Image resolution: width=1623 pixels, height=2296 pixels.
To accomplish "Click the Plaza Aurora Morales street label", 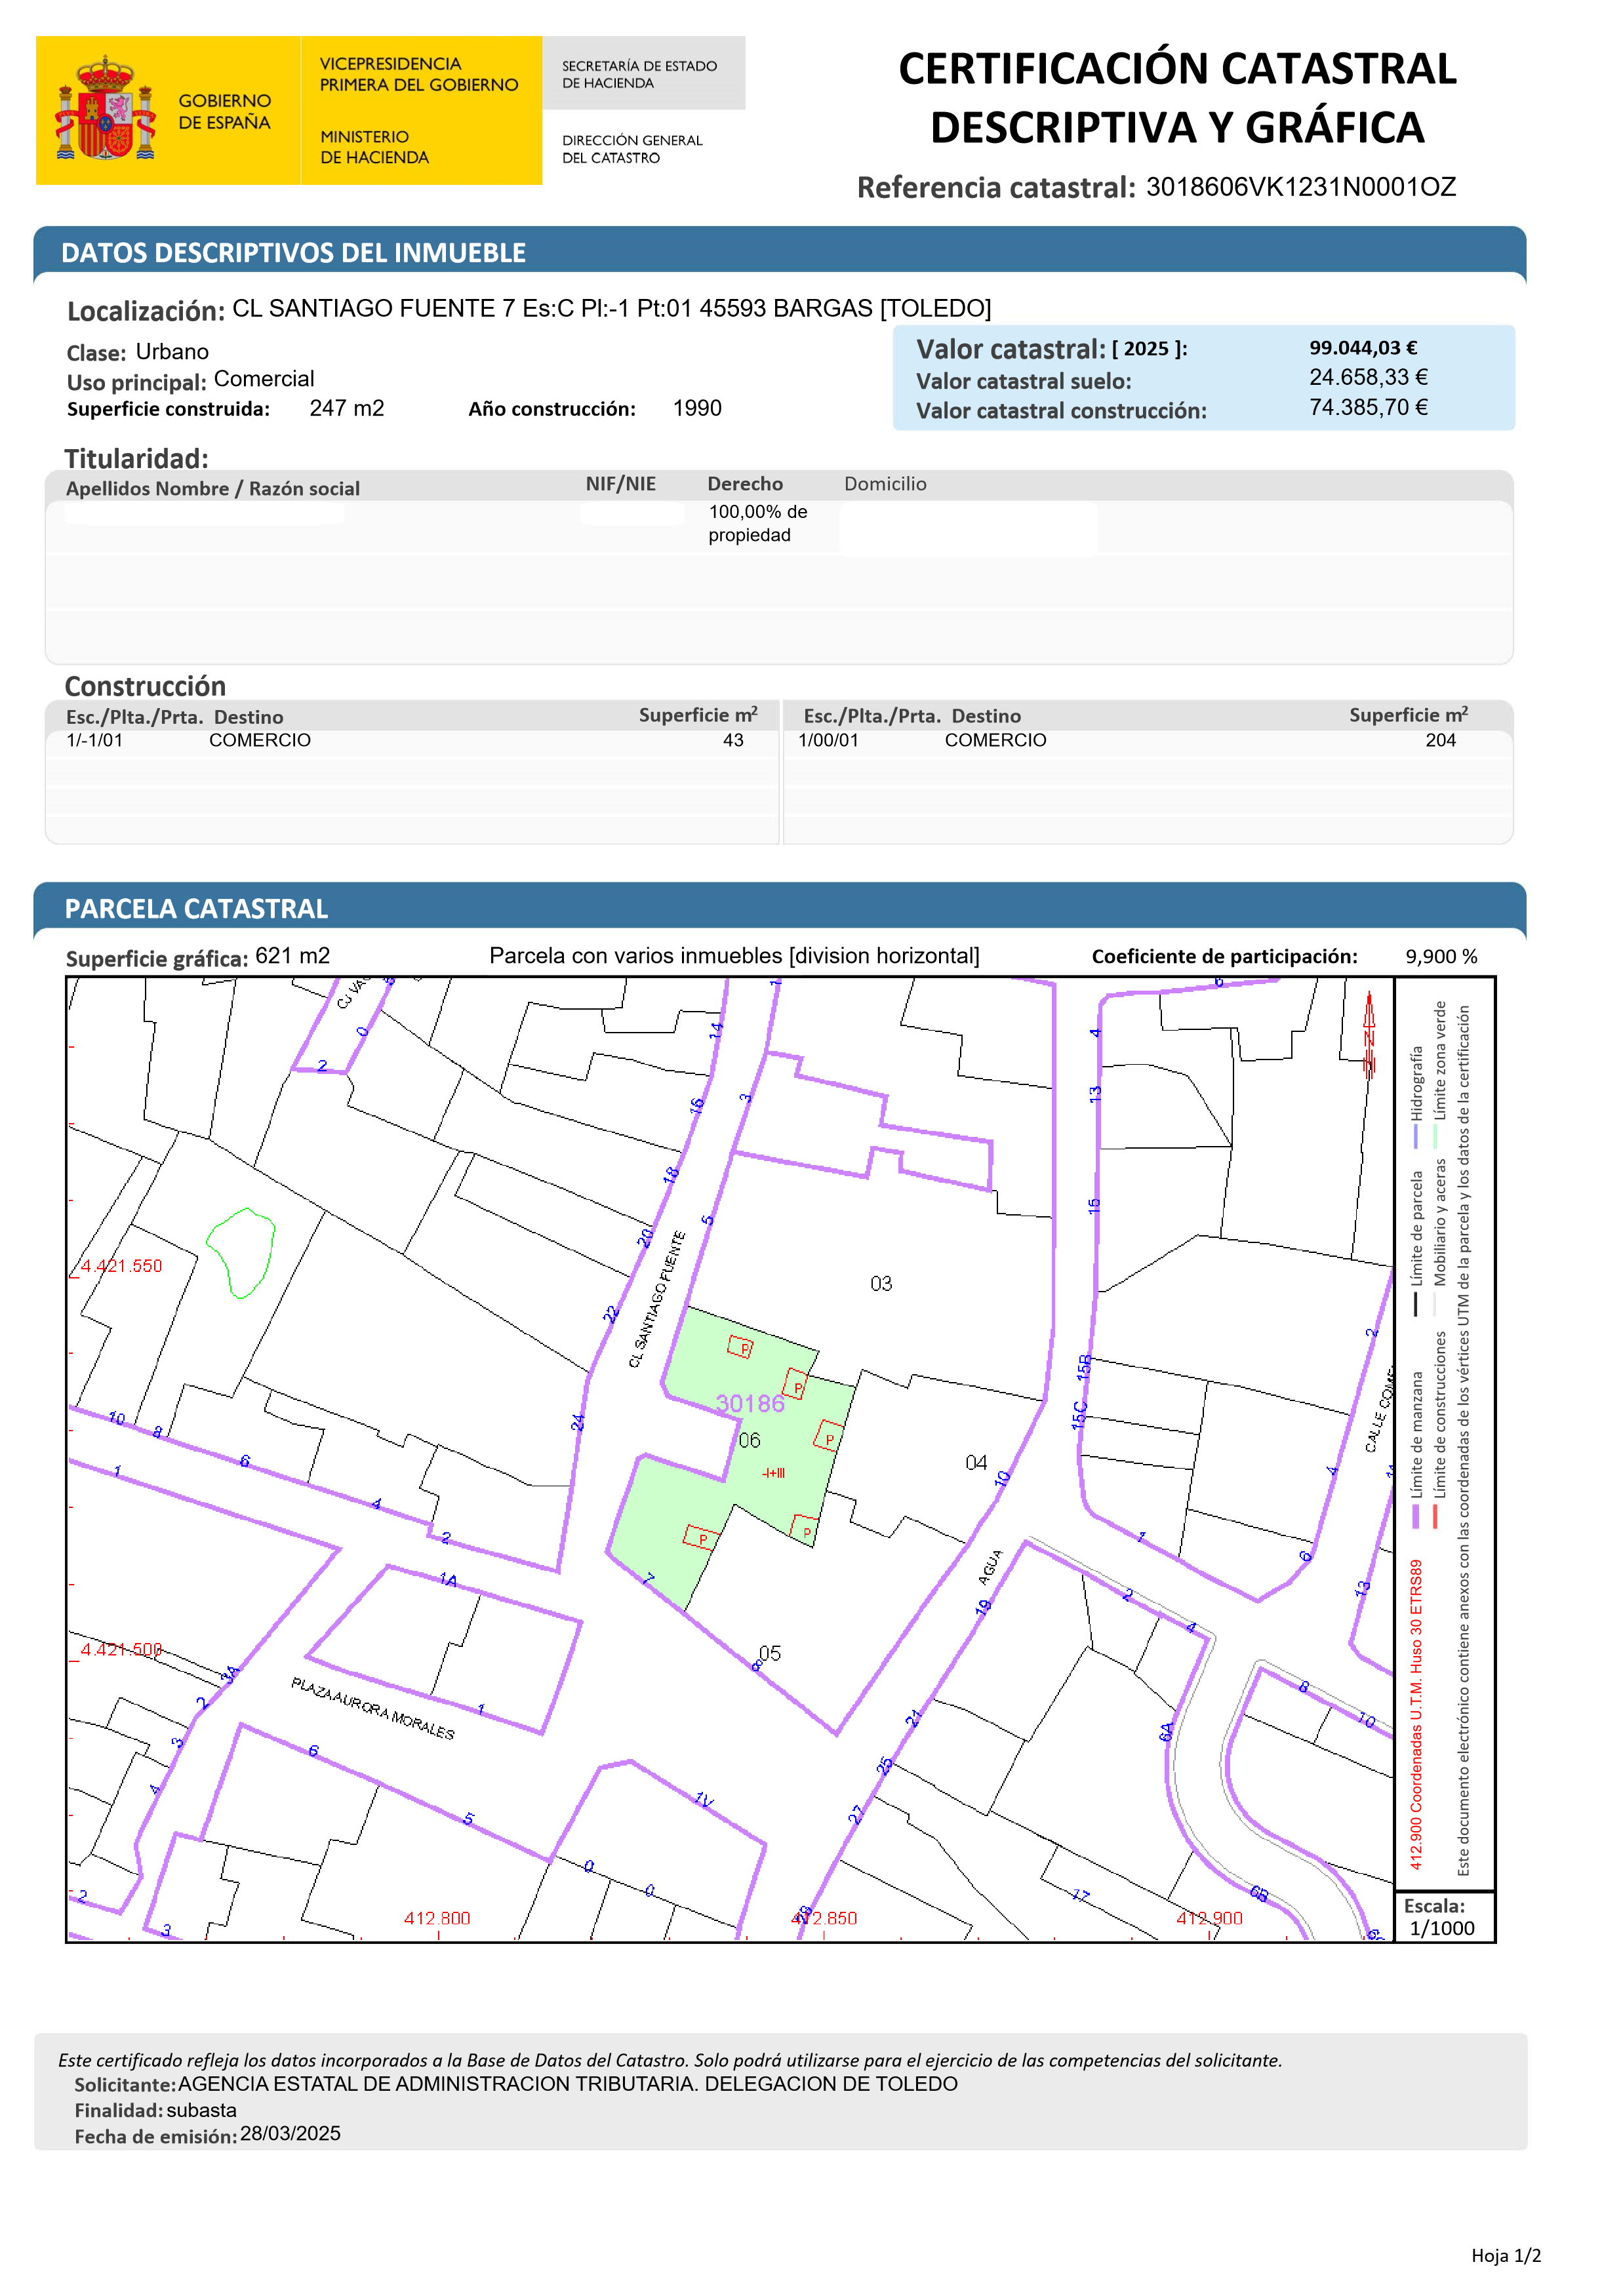I will [x=372, y=1709].
